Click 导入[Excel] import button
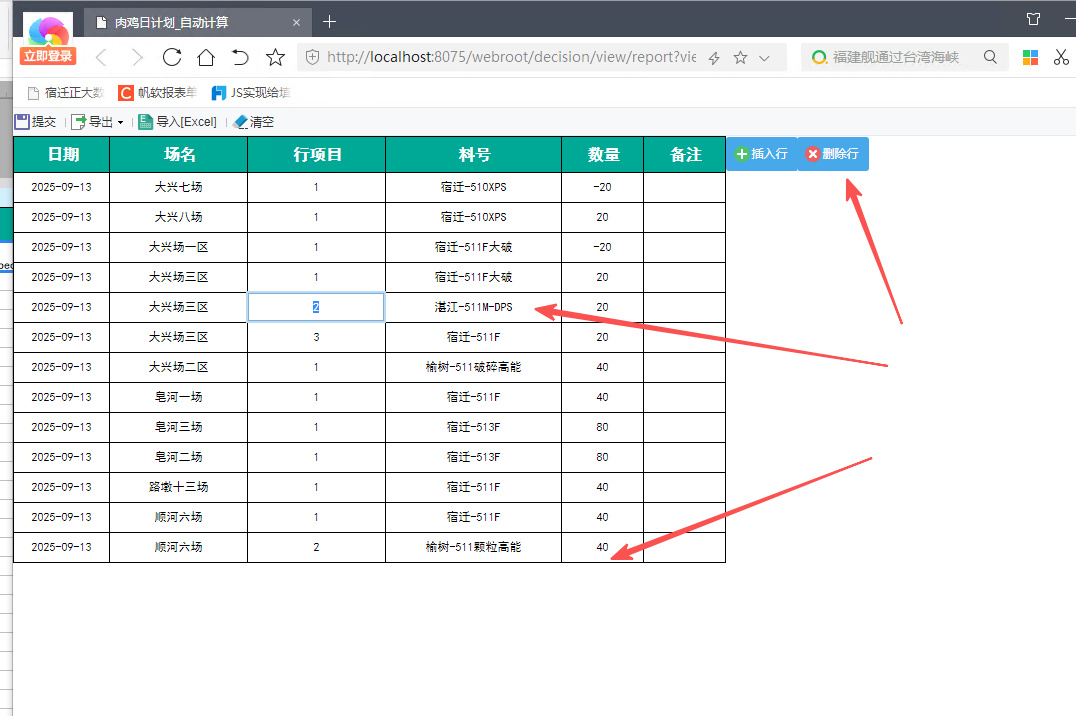The image size is (1076, 716). point(177,122)
